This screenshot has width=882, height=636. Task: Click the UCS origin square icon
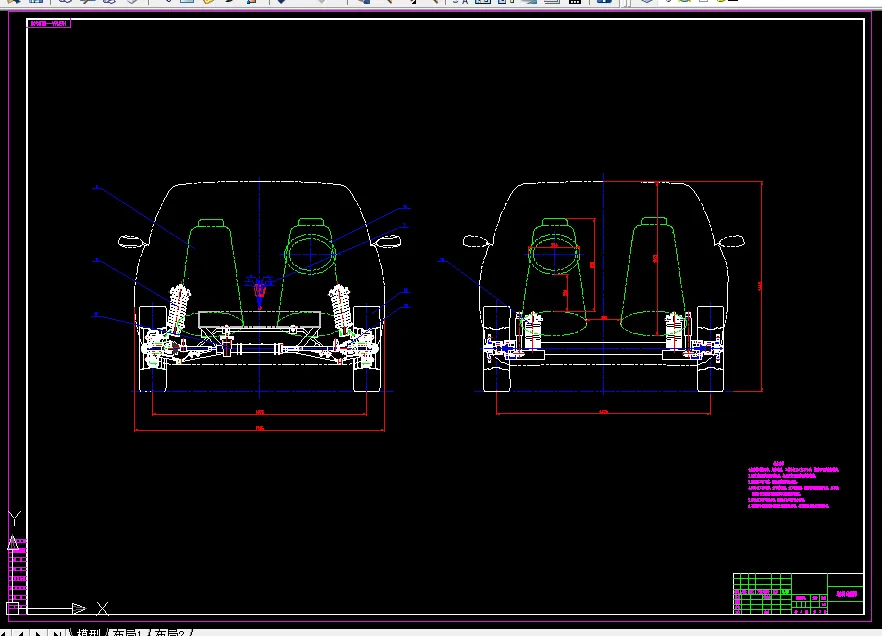12,608
